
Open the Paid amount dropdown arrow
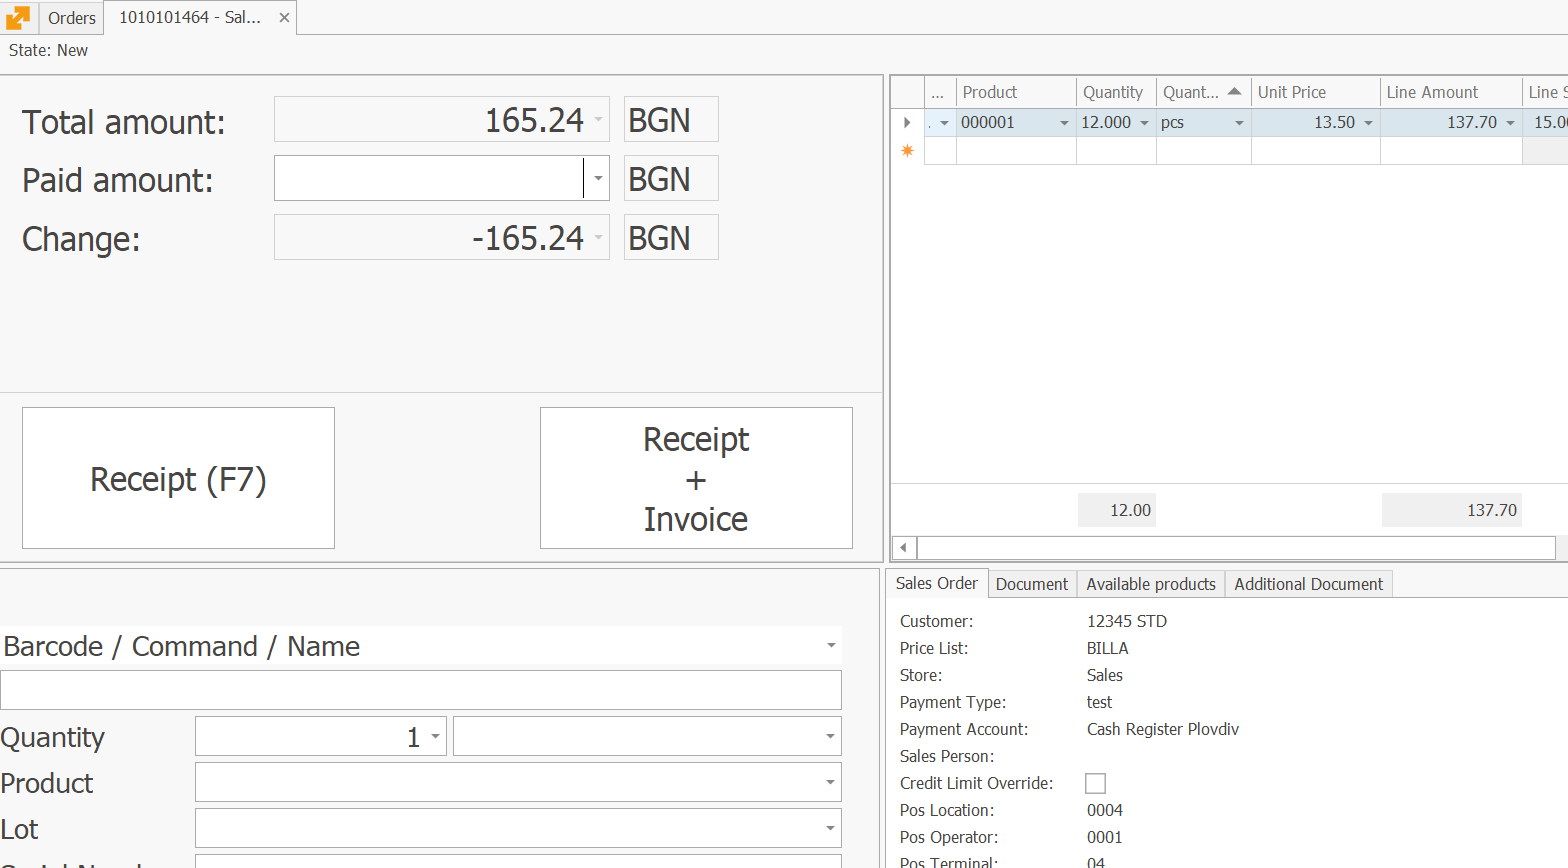tap(598, 179)
